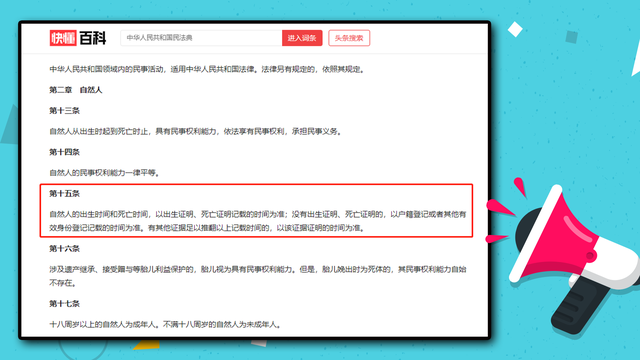This screenshot has height=360, width=640.
Task: Click the 第十三条 heading
Action: 64,111
